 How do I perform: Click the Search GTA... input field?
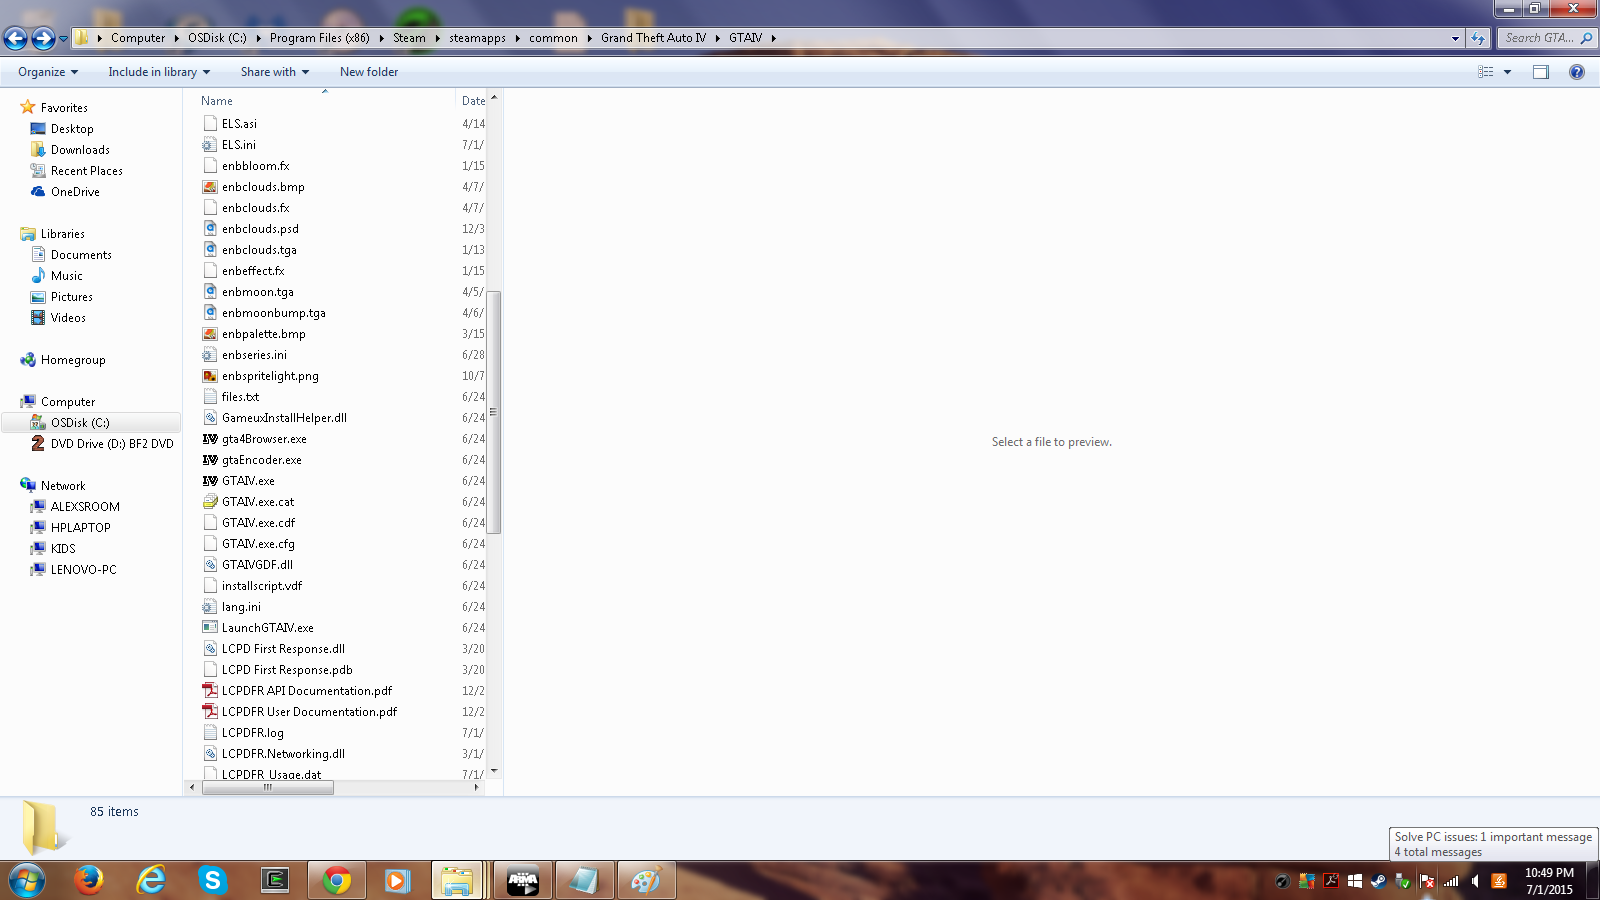1546,38
